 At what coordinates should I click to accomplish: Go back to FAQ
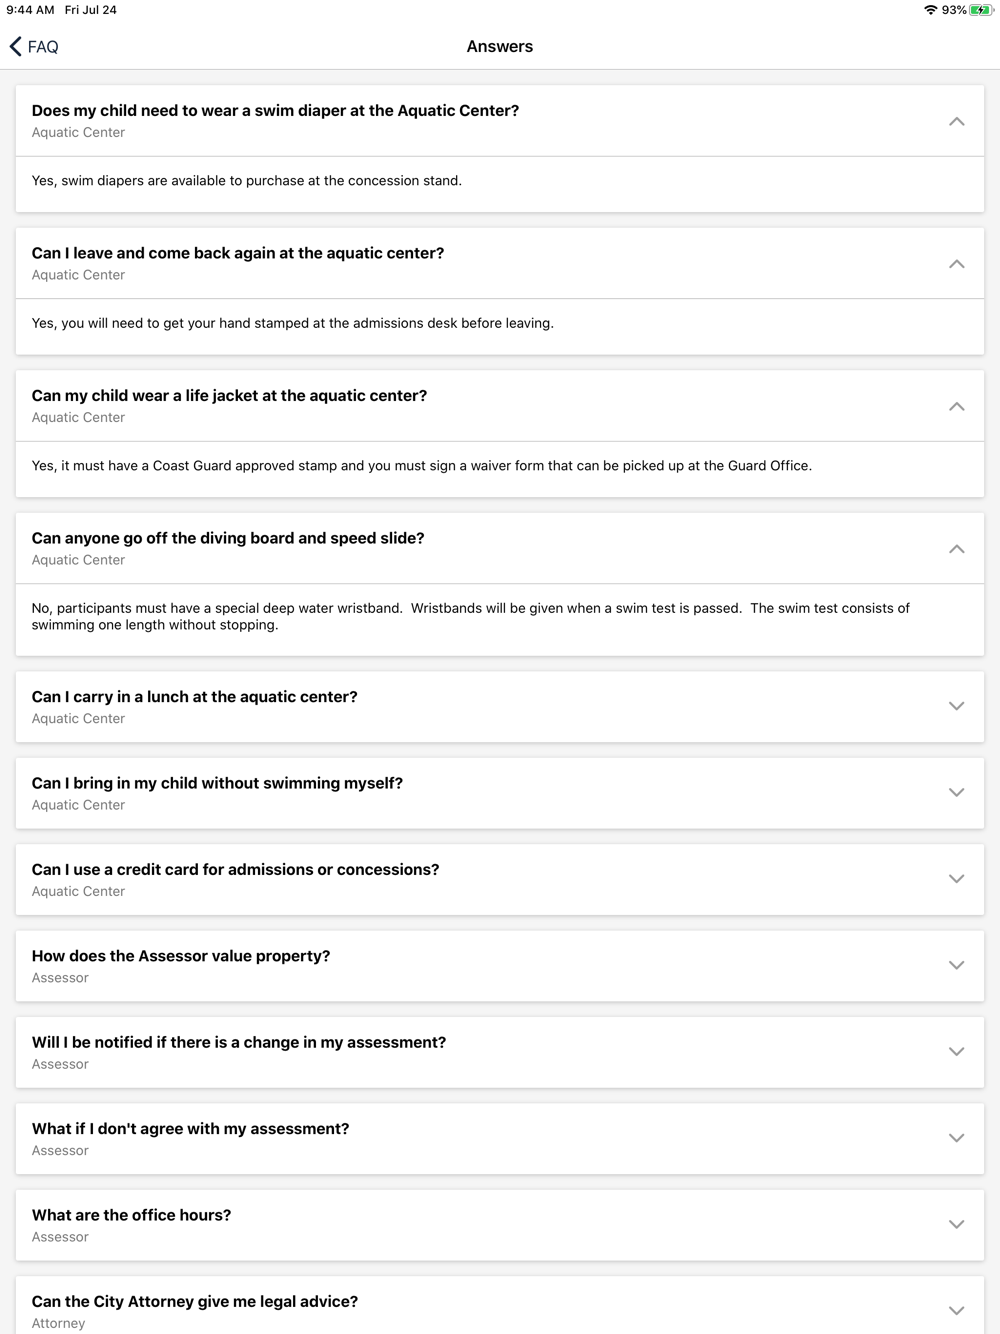[x=34, y=46]
